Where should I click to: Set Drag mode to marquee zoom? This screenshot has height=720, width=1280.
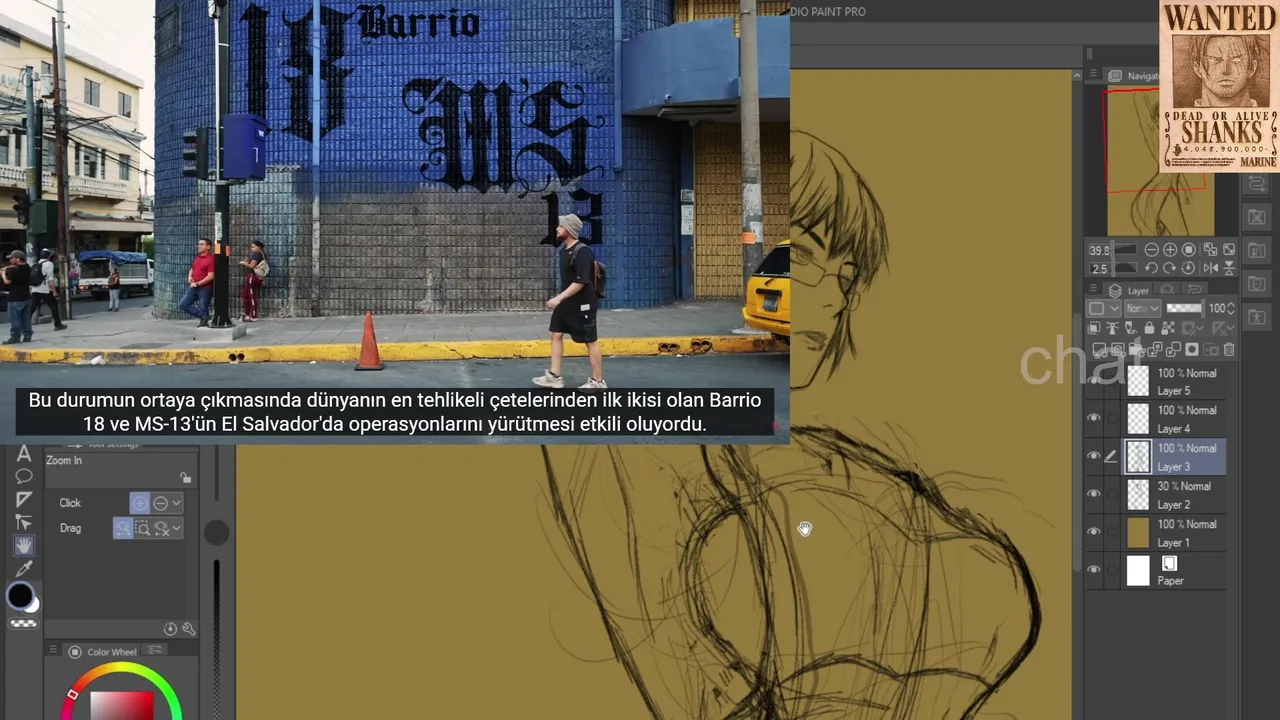pyautogui.click(x=142, y=528)
